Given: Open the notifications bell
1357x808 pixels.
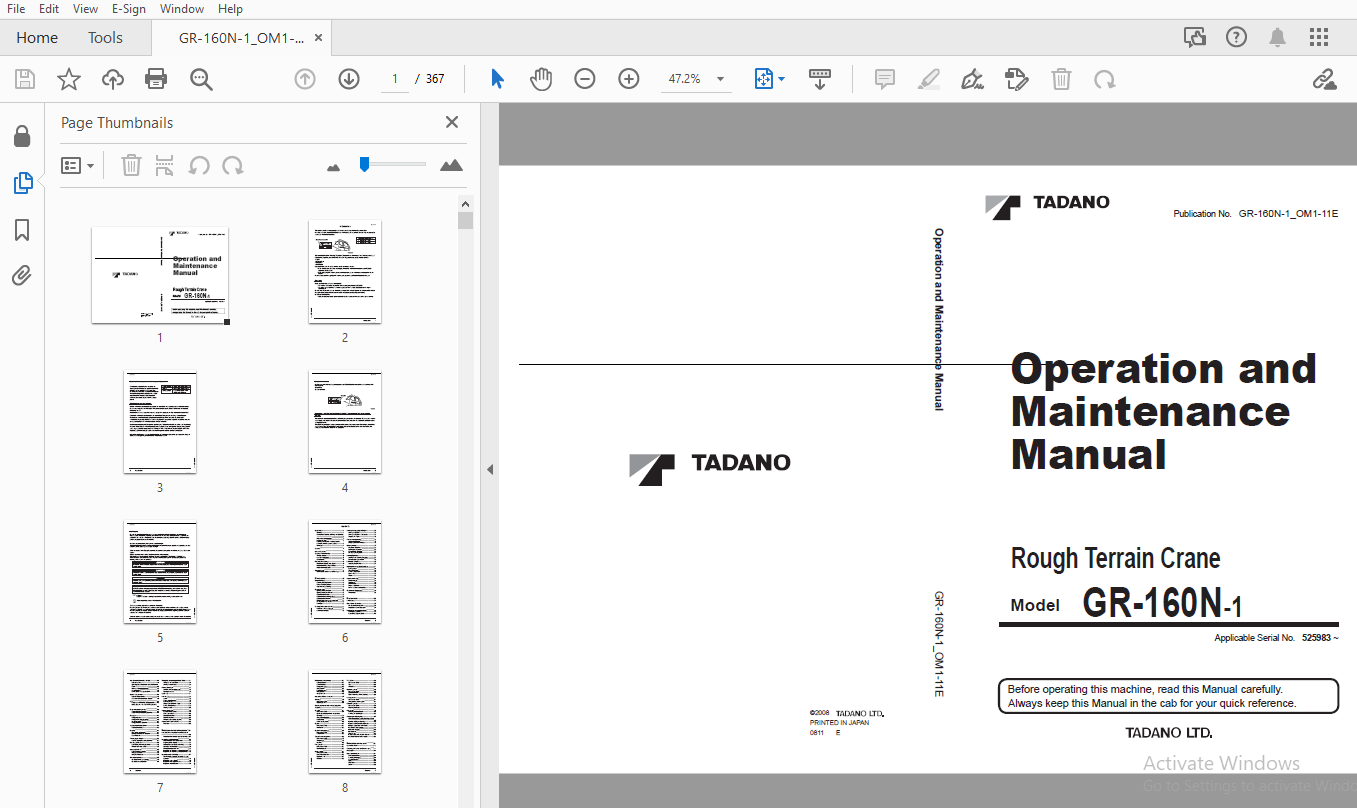Looking at the screenshot, I should (1278, 38).
